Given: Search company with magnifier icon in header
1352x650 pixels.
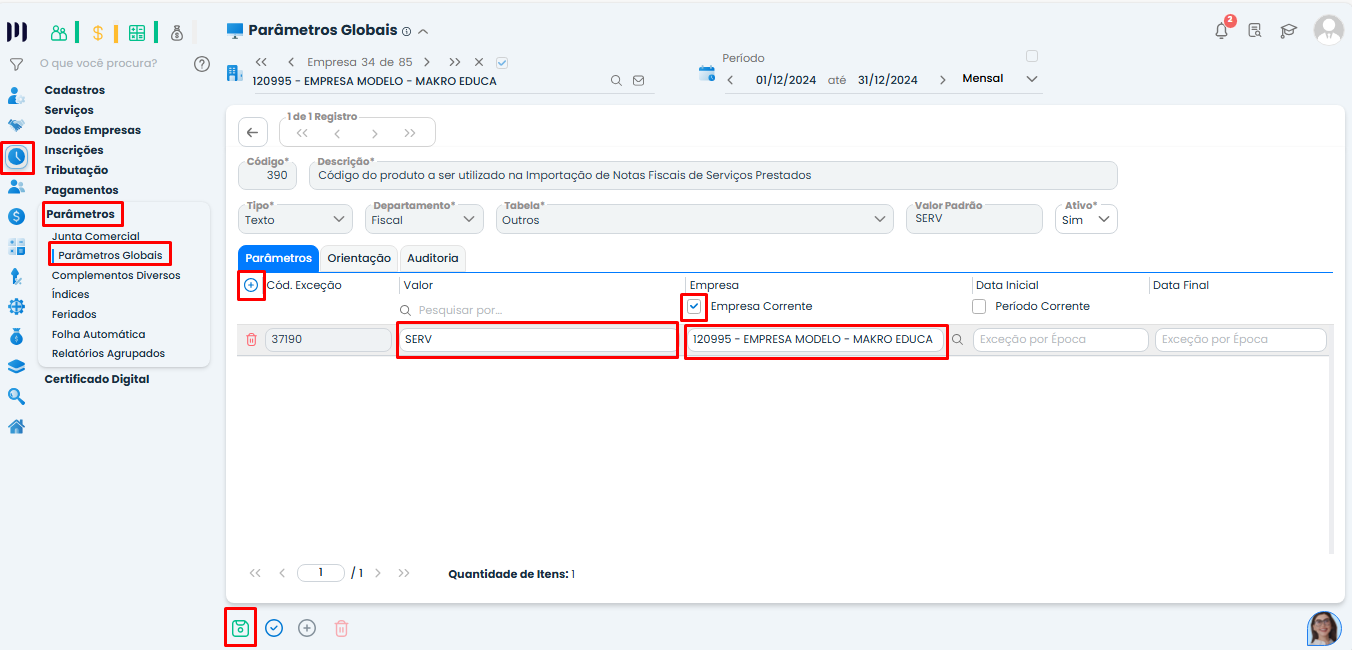Looking at the screenshot, I should coord(617,81).
